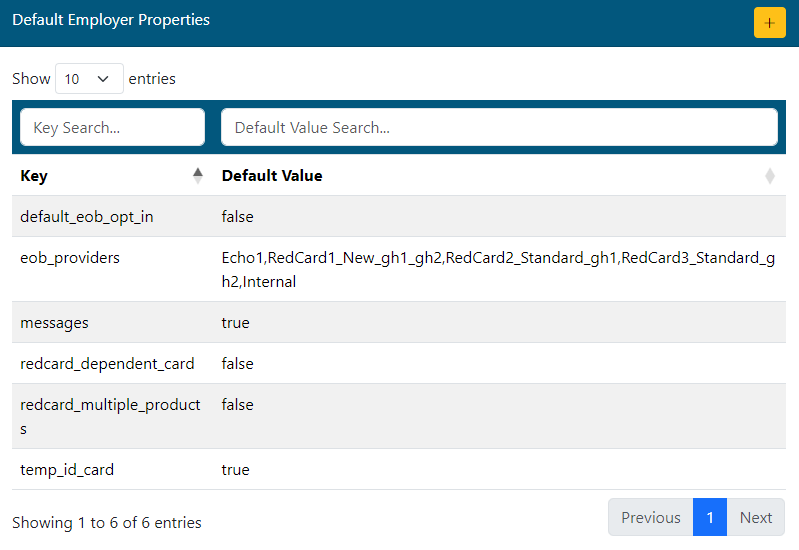Select the eob_providers key cell
Viewport: 799px width, 550px height.
(x=70, y=258)
